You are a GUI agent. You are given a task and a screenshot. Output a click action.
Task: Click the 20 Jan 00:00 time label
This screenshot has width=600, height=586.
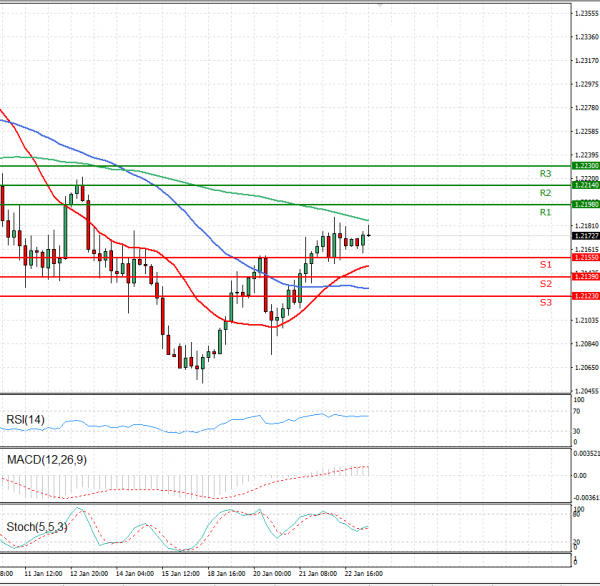click(272, 573)
